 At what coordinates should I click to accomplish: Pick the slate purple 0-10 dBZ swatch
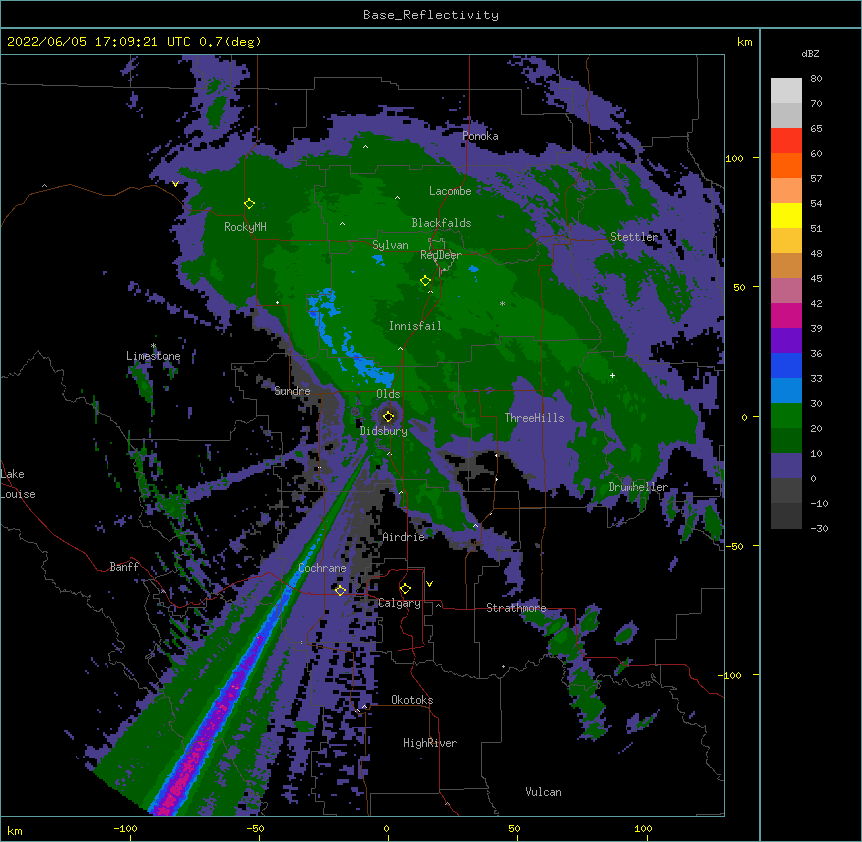click(x=786, y=466)
